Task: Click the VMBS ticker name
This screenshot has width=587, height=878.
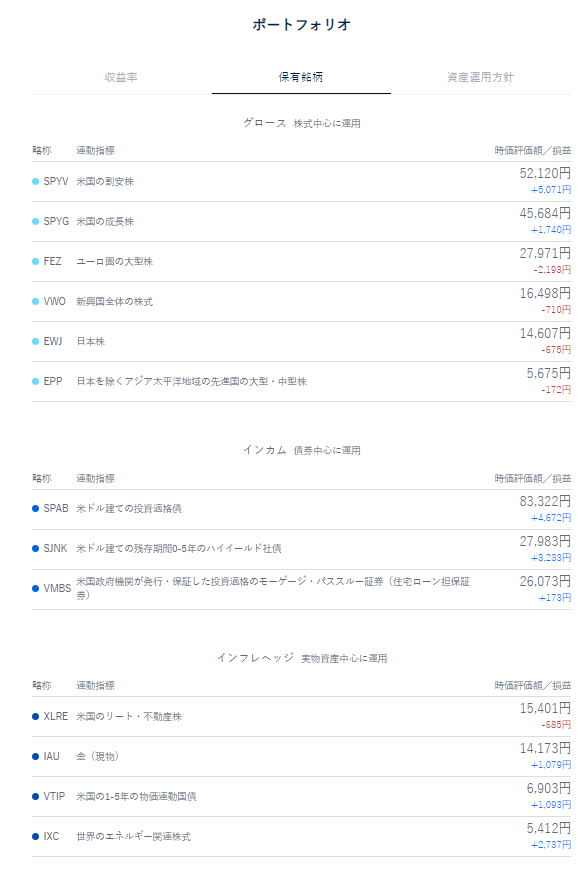Action: tap(57, 588)
